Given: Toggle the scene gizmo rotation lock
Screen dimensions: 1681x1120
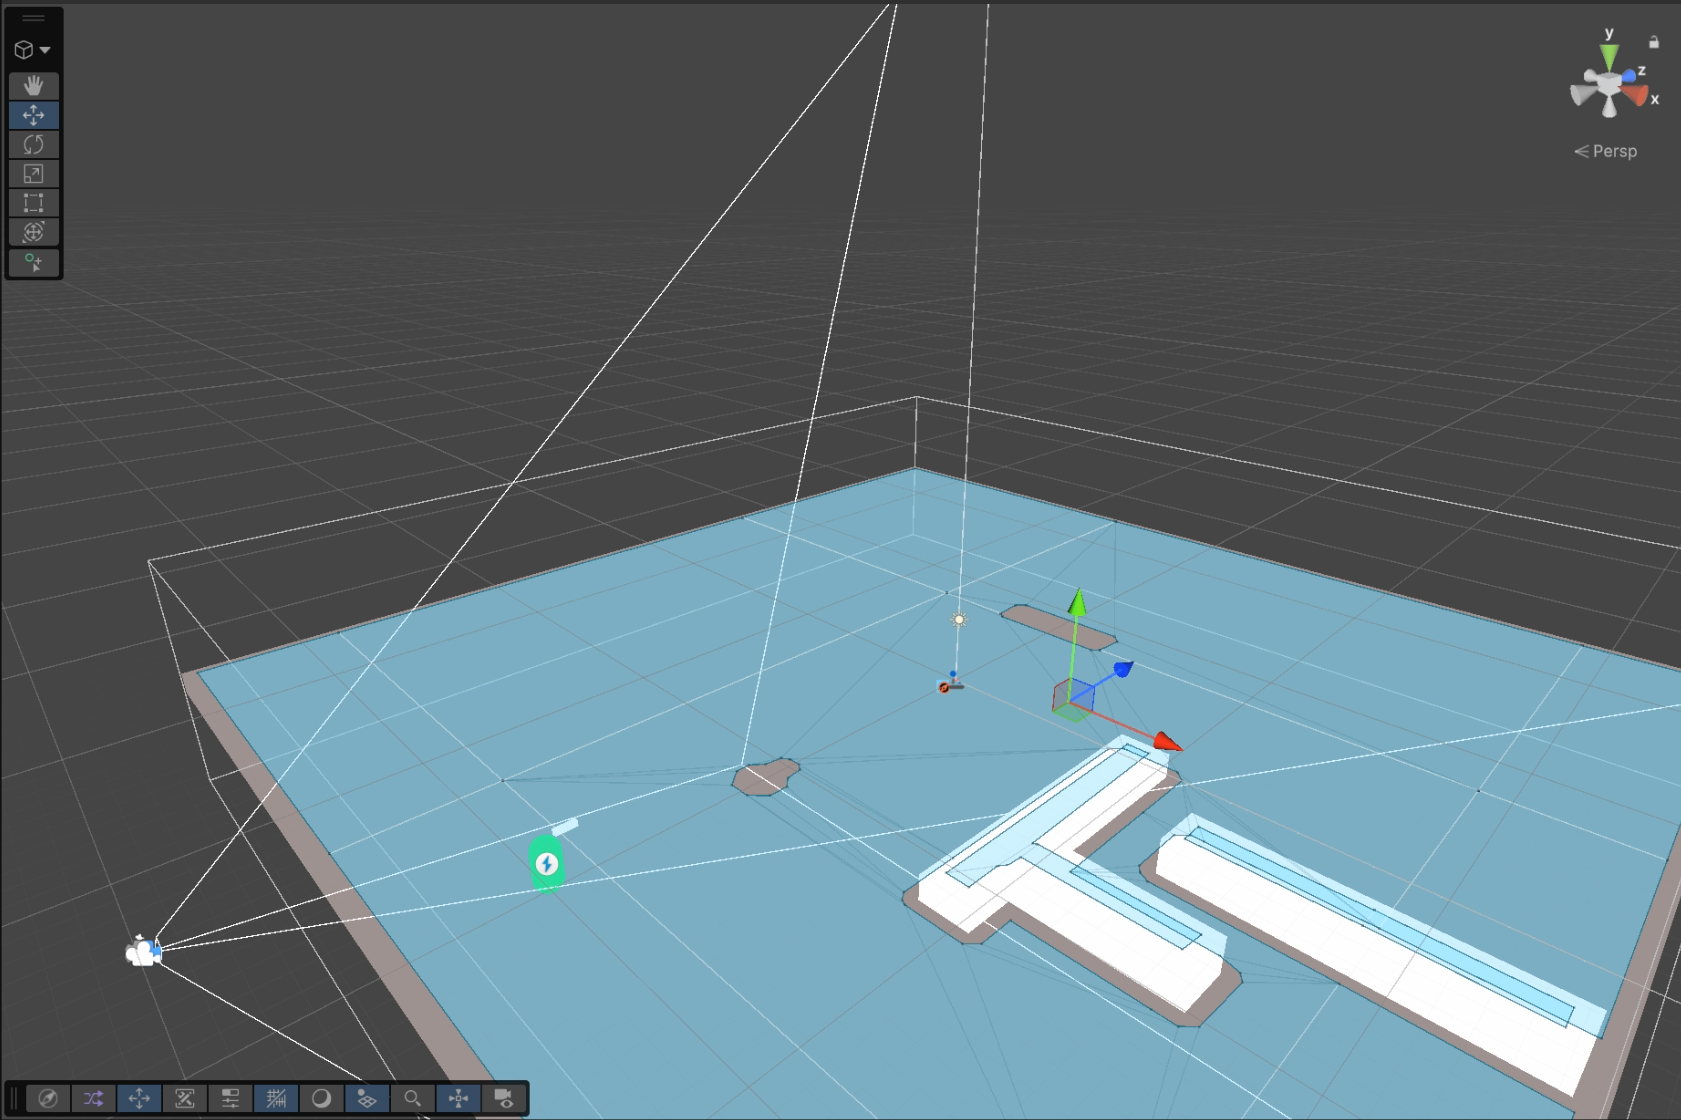Looking at the screenshot, I should tap(1653, 42).
